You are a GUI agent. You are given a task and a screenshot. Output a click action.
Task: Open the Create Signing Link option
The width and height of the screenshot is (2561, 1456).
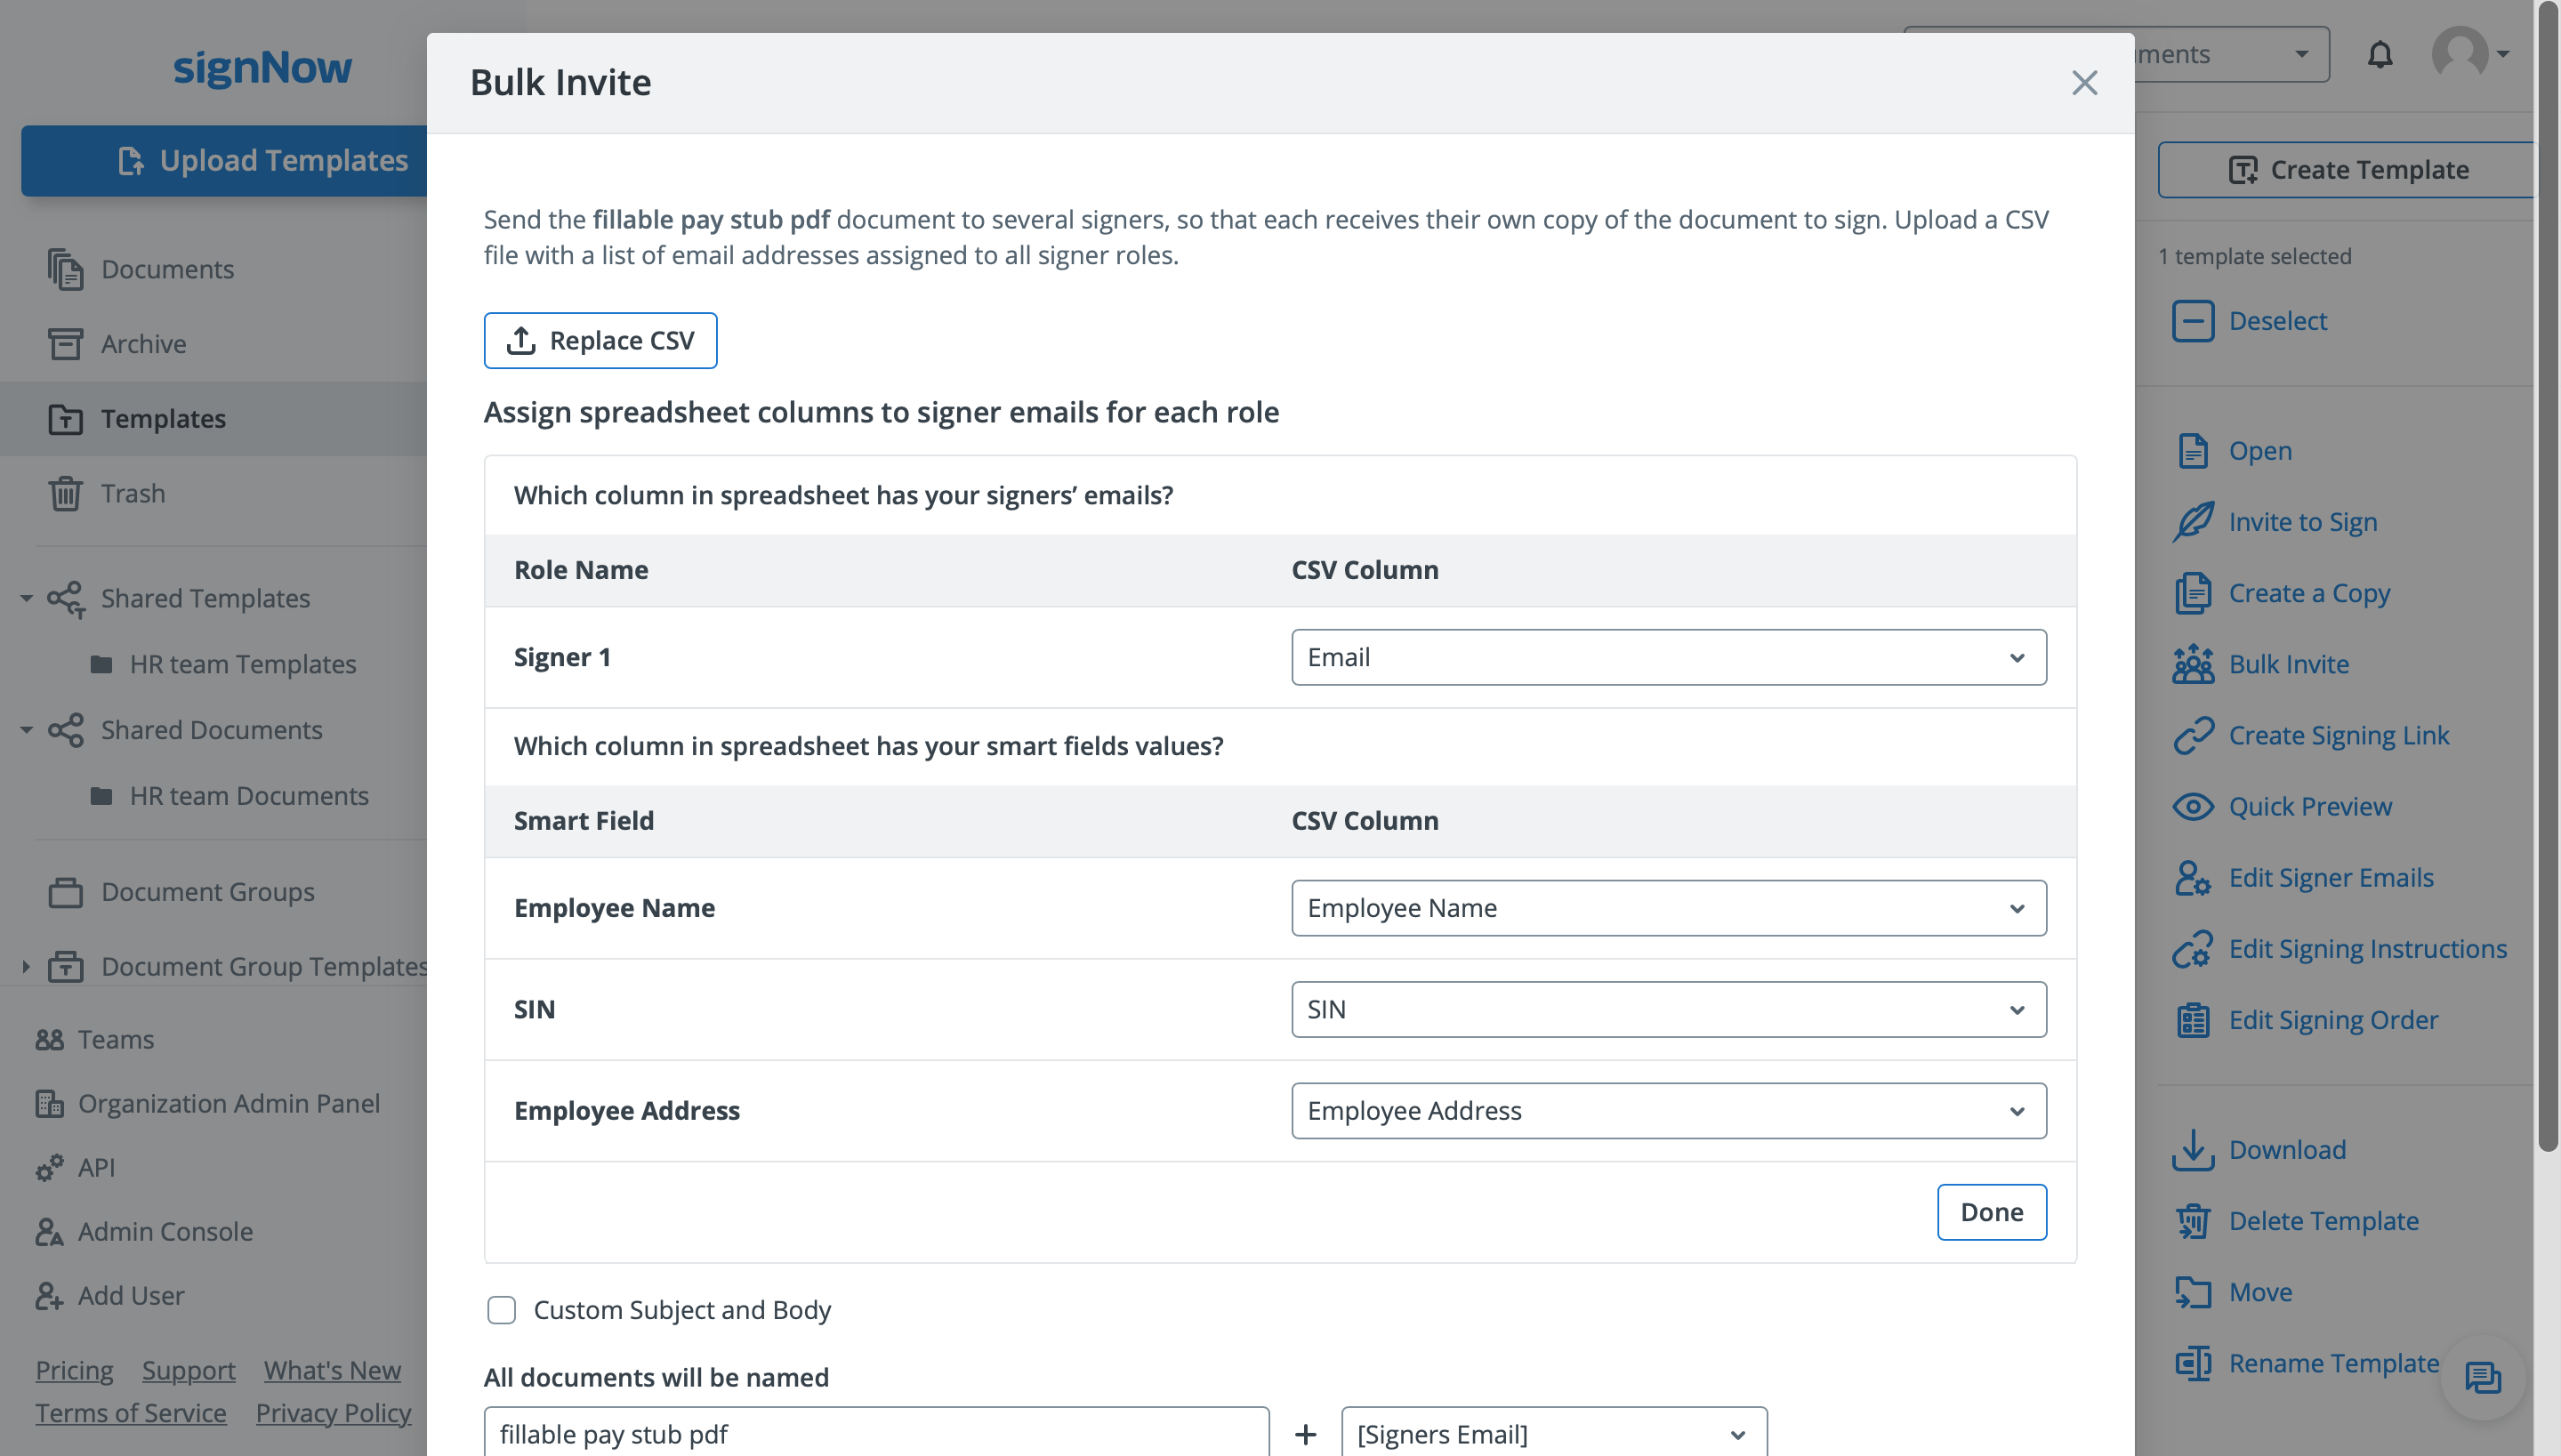pos(2338,735)
